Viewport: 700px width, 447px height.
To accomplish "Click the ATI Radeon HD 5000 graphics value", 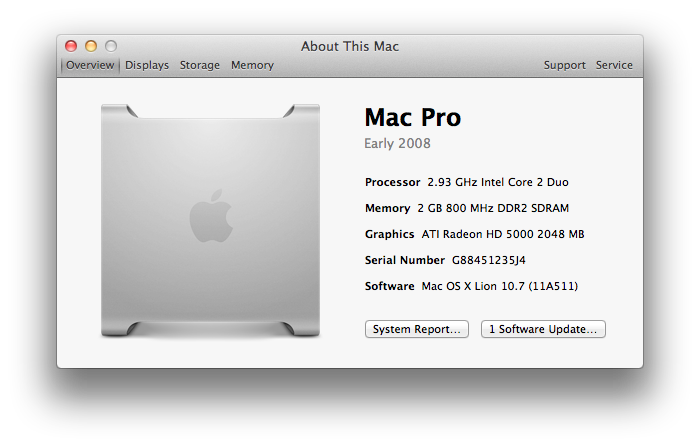I will point(503,234).
